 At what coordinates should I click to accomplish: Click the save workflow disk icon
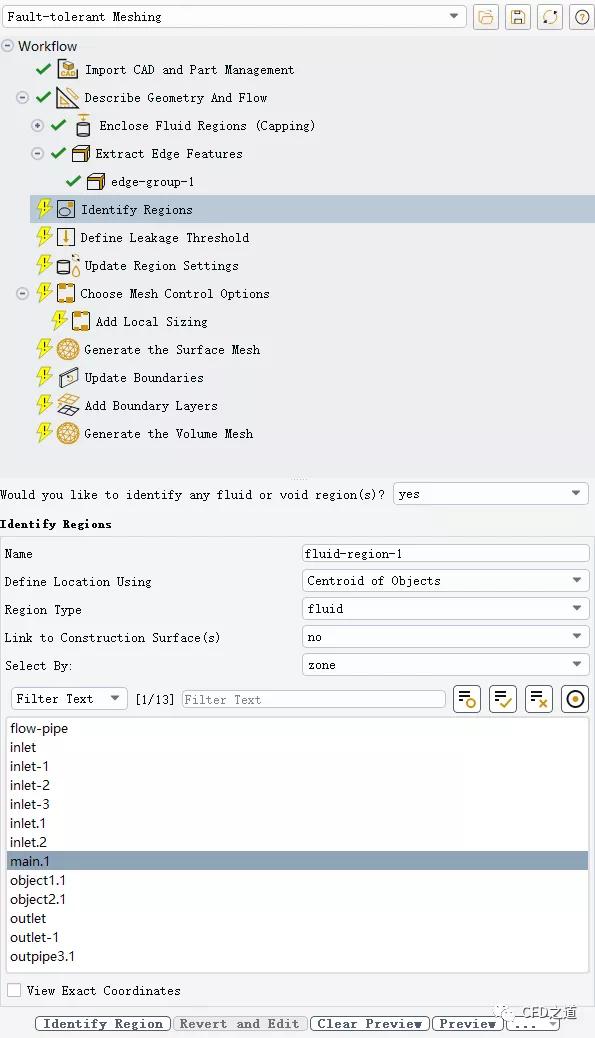pos(518,17)
